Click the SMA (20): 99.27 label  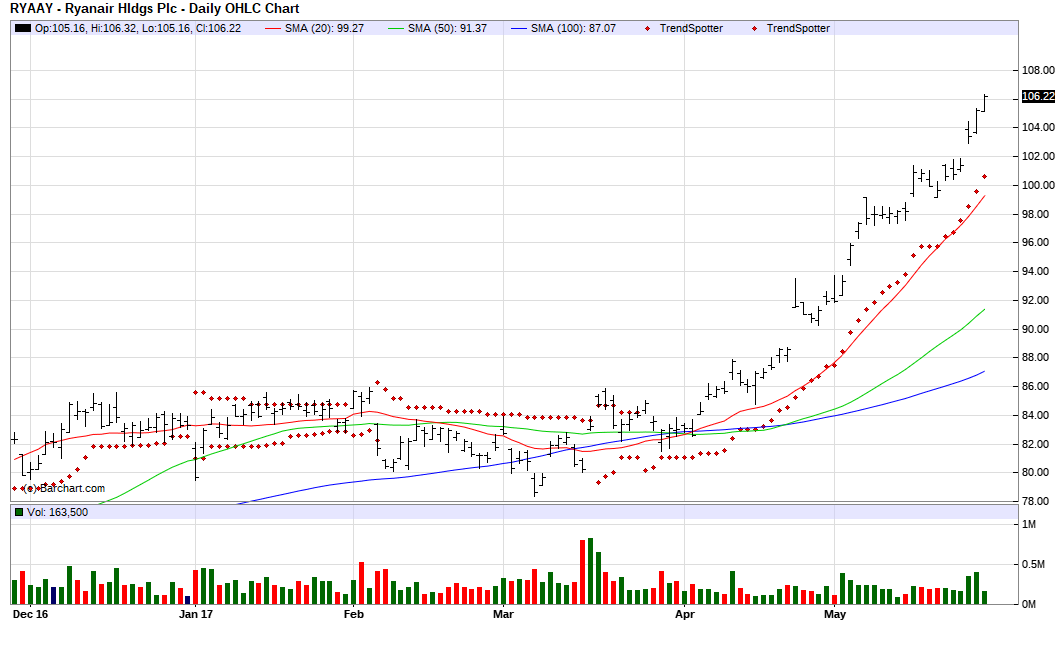[x=324, y=28]
